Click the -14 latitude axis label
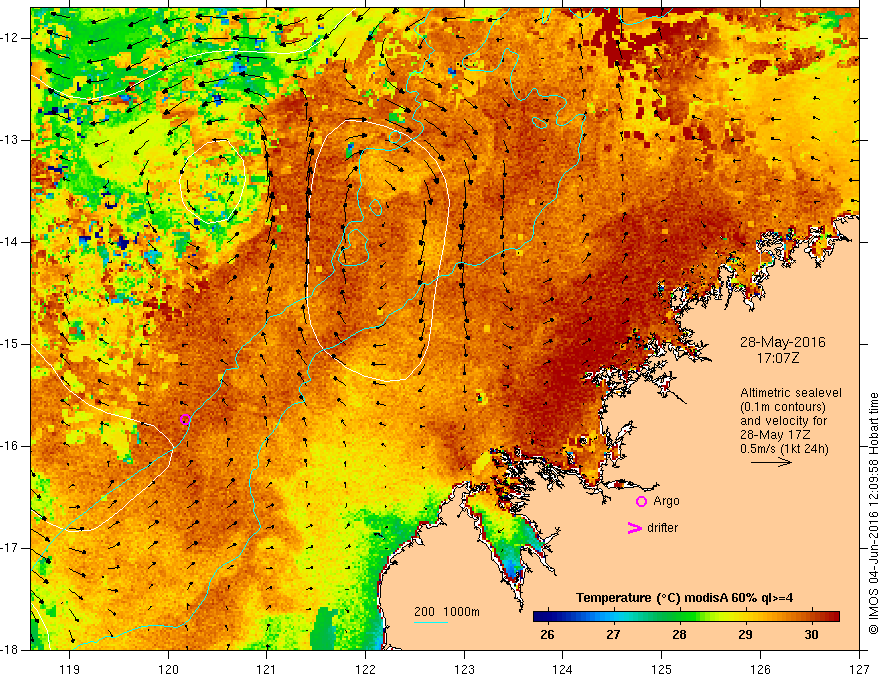 tap(10, 242)
